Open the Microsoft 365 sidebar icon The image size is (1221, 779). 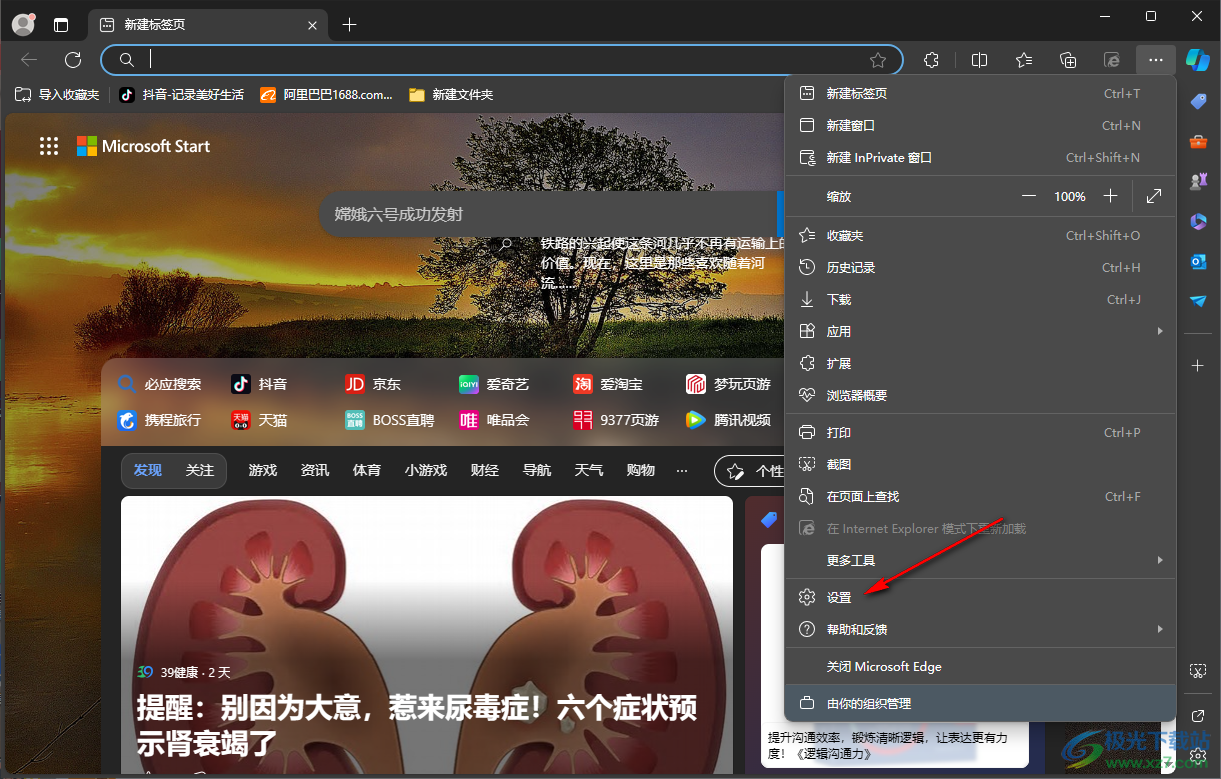(1198, 221)
